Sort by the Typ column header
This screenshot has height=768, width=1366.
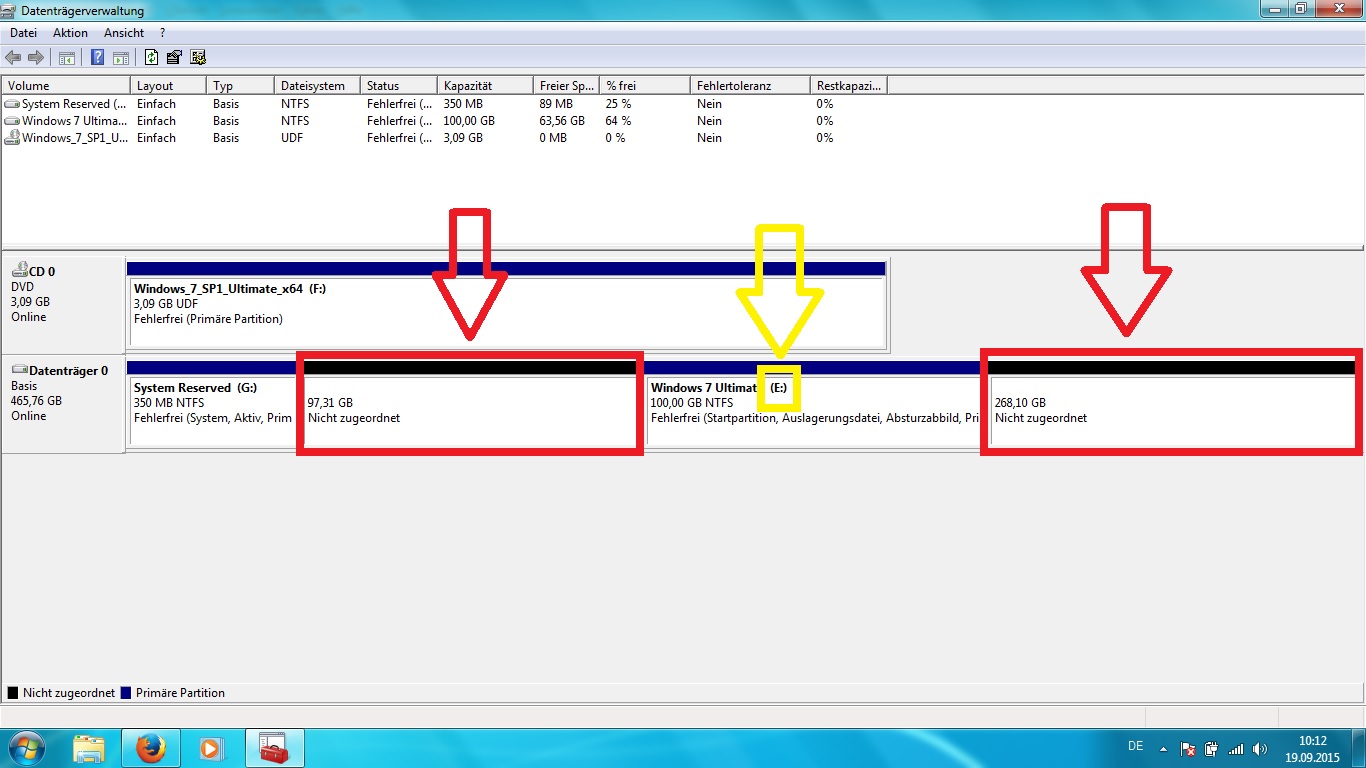tap(240, 86)
